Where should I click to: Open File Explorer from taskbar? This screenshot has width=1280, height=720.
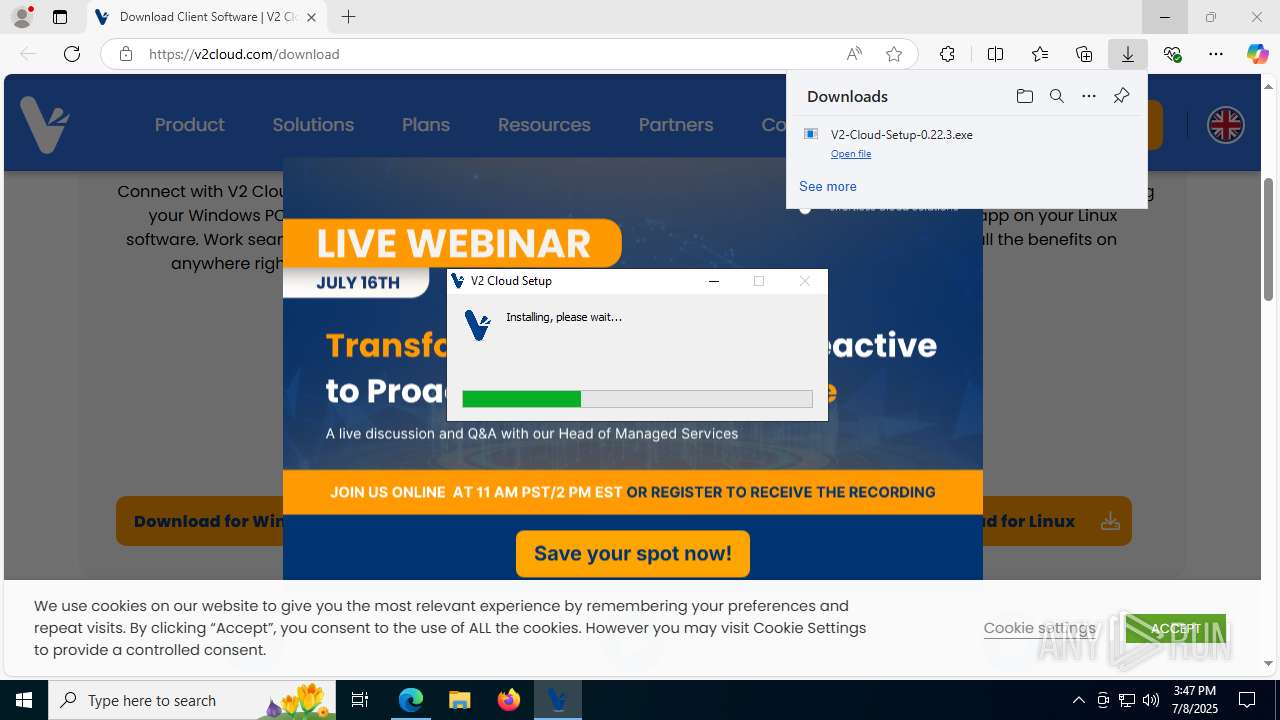(x=459, y=700)
